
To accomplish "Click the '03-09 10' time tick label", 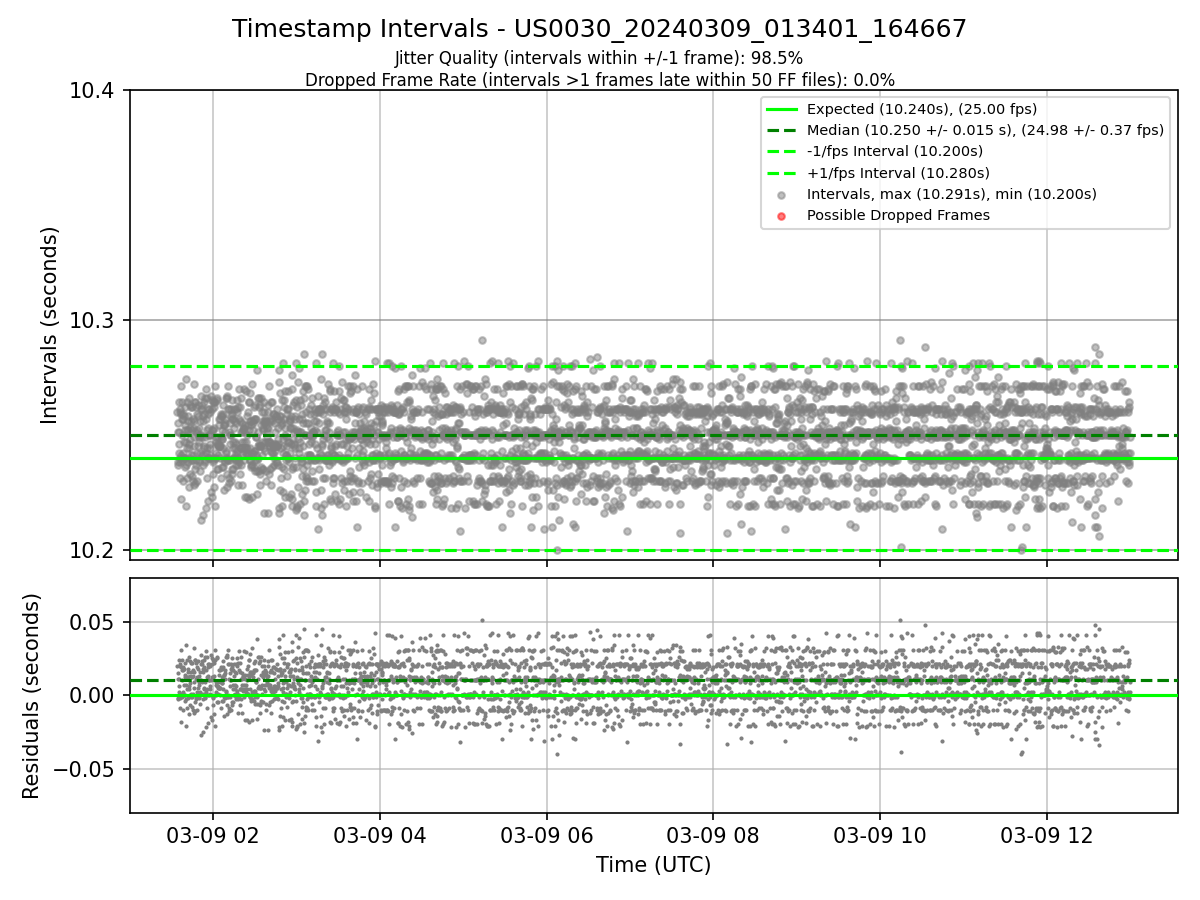I will 880,835.
